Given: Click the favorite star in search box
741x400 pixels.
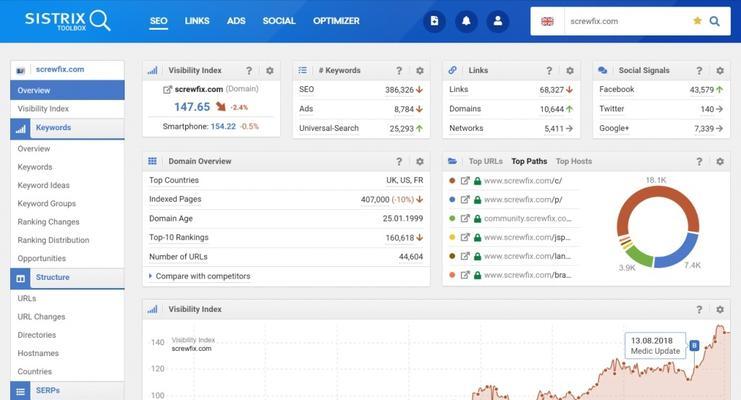Looking at the screenshot, I should coord(697,21).
